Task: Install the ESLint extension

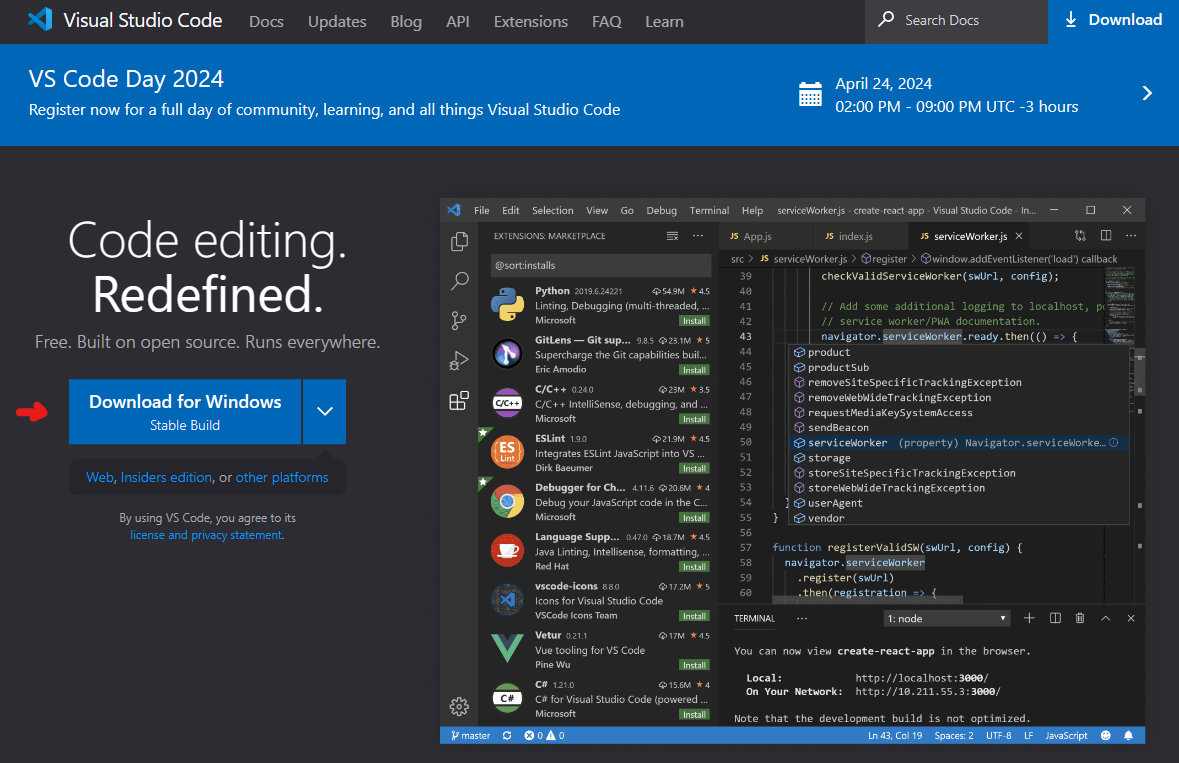Action: pyautogui.click(x=694, y=468)
